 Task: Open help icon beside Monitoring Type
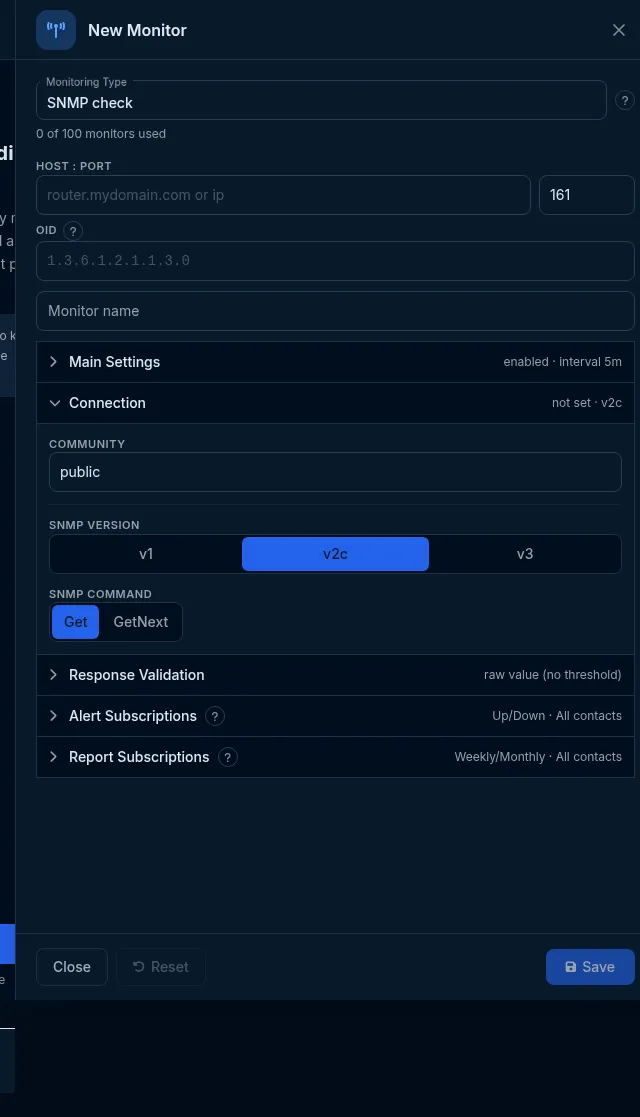(x=624, y=100)
